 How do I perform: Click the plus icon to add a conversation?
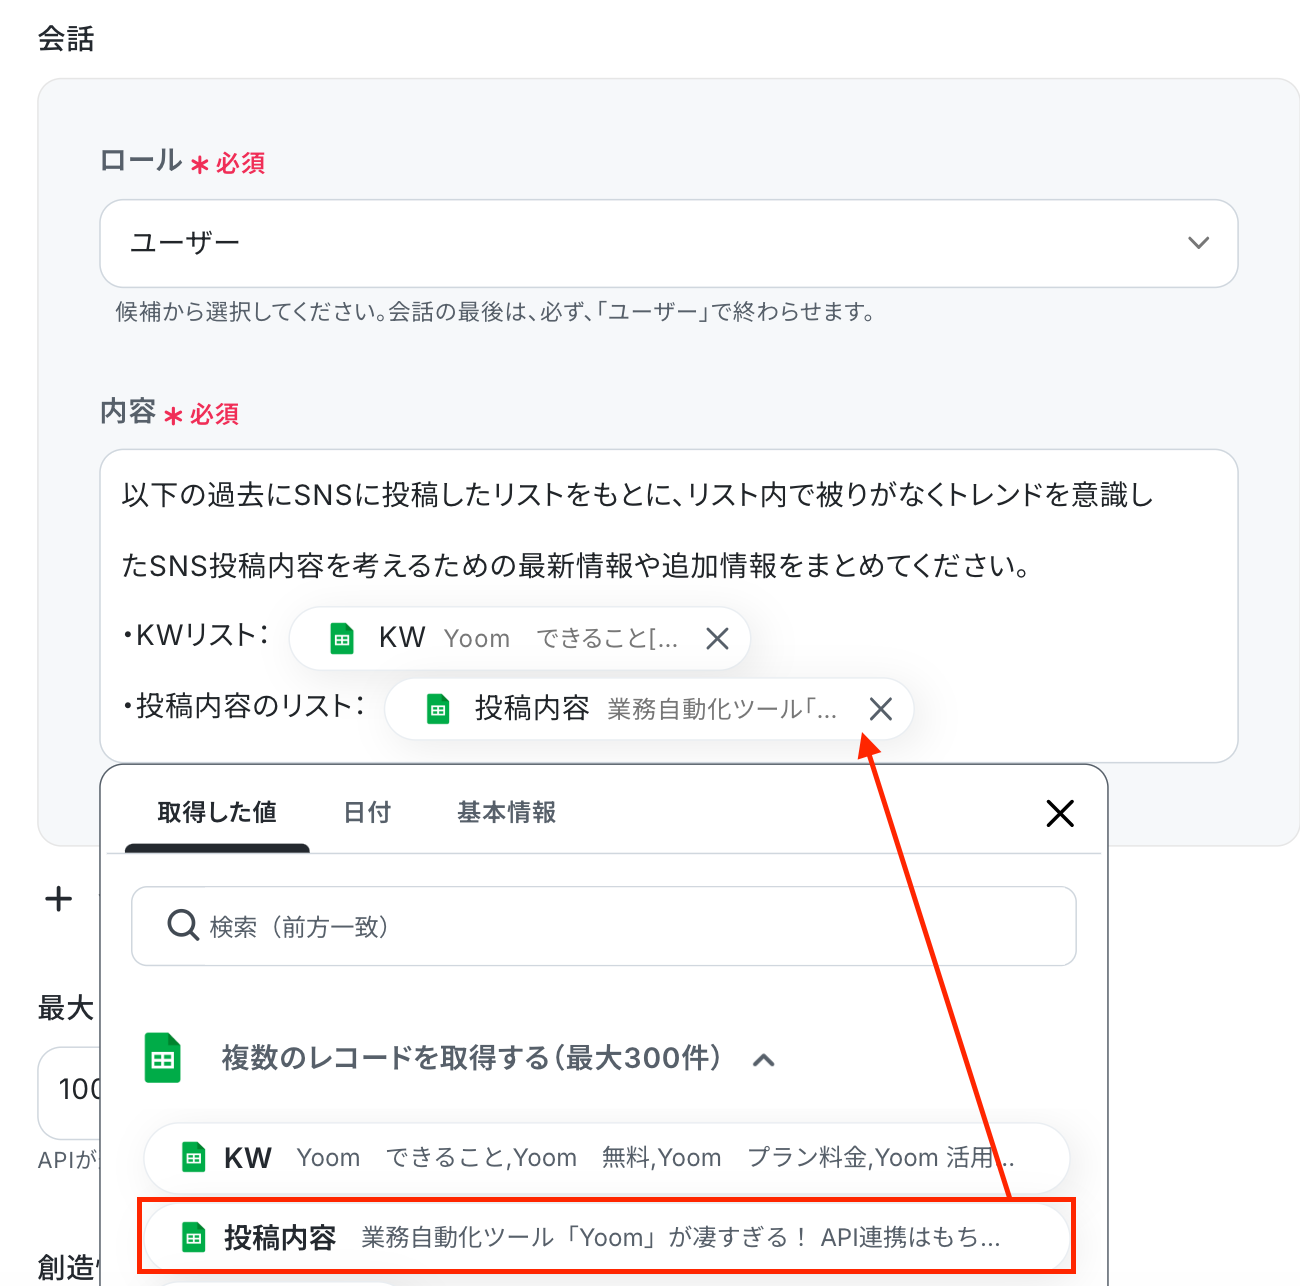[59, 899]
